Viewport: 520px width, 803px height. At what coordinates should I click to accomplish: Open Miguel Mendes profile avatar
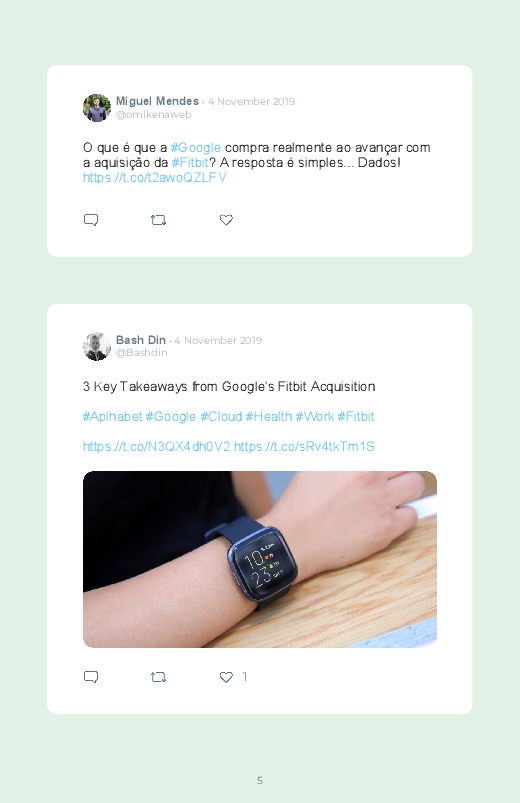click(x=97, y=108)
